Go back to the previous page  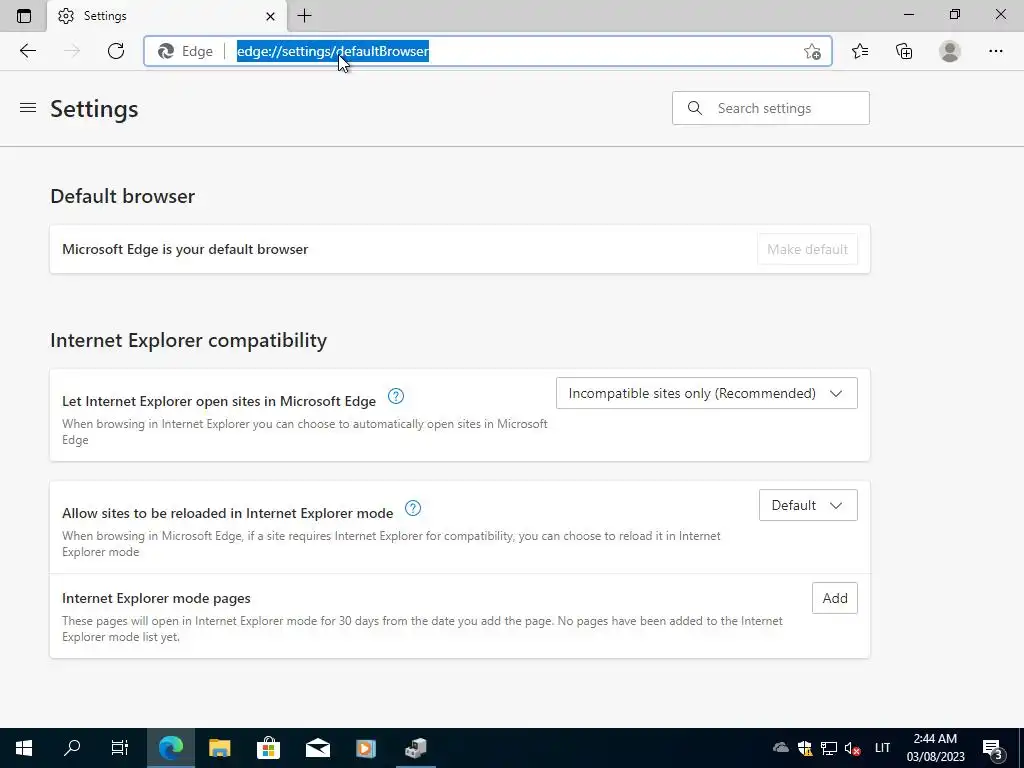(x=27, y=51)
